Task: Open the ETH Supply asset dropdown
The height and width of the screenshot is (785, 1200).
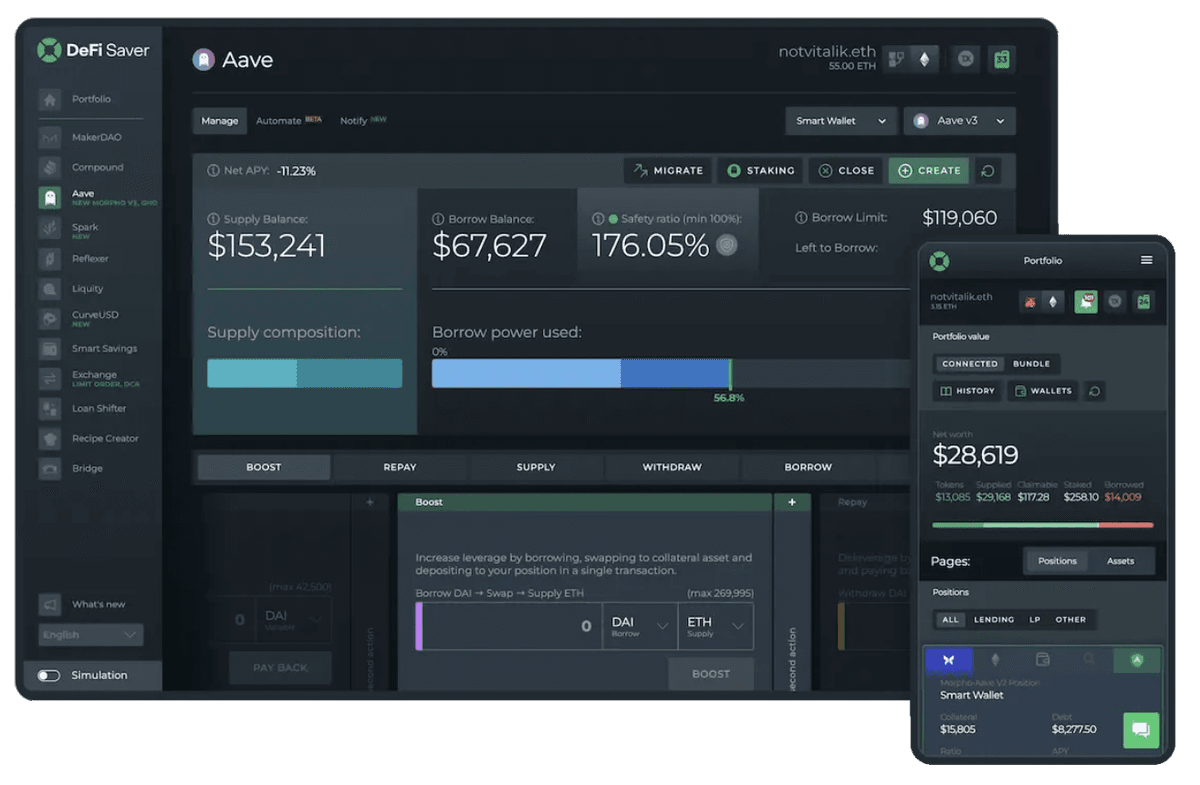Action: click(x=715, y=626)
